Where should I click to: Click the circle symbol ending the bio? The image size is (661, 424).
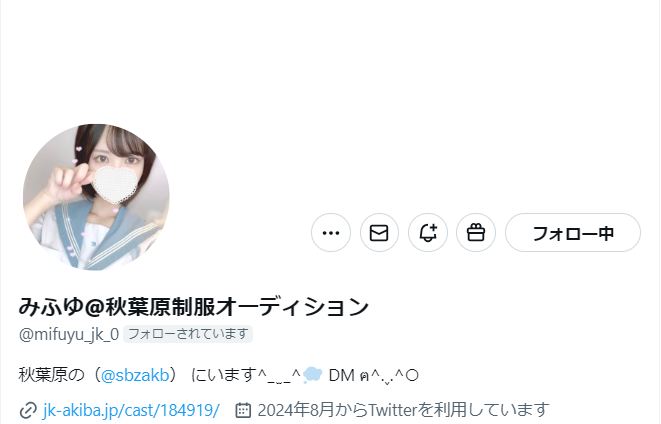click(x=412, y=375)
